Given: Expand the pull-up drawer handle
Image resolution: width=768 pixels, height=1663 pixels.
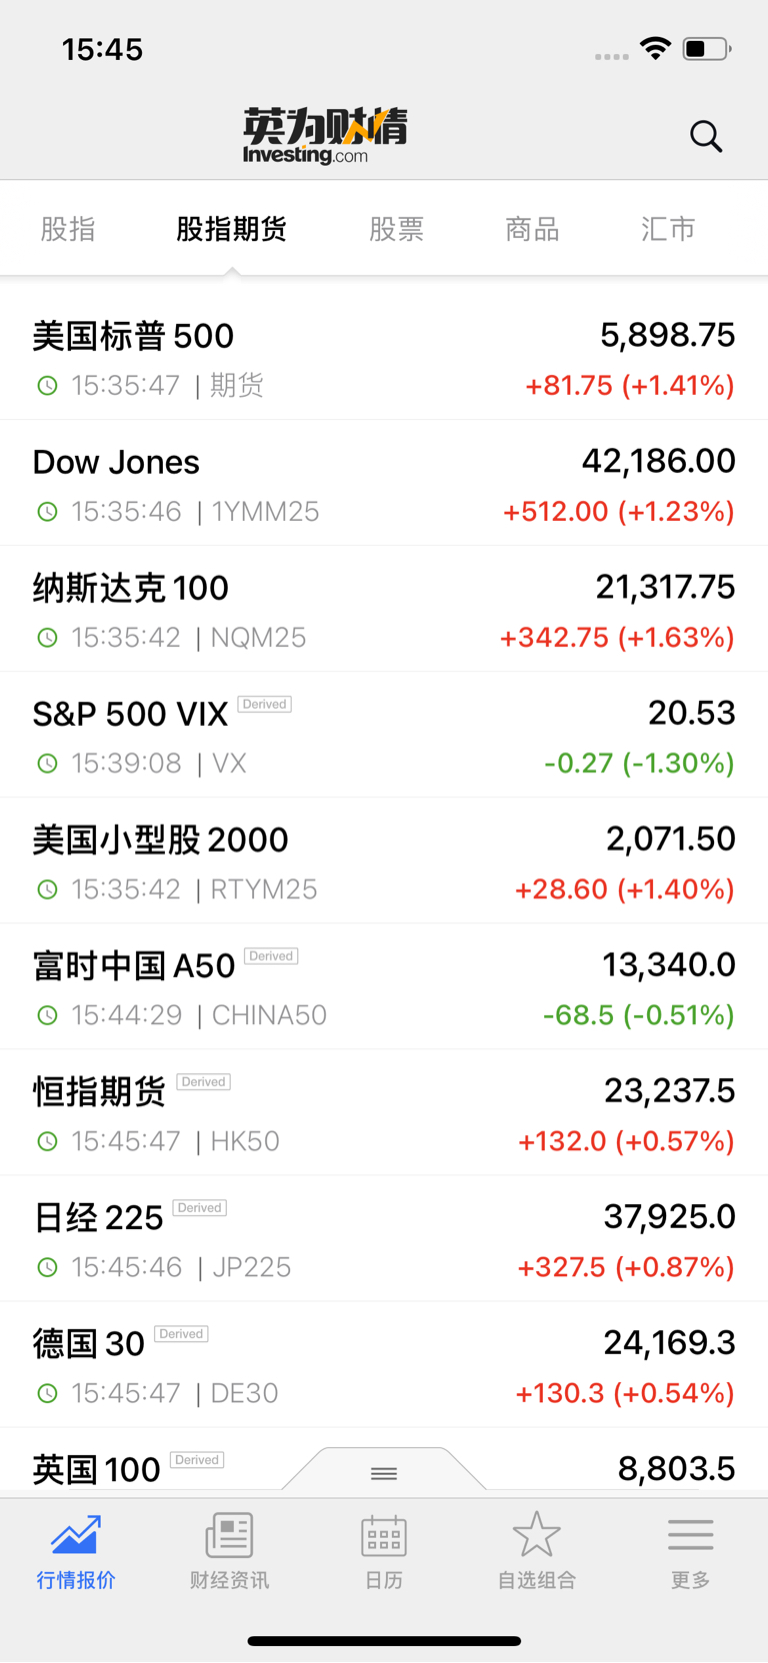Looking at the screenshot, I should tap(384, 1473).
